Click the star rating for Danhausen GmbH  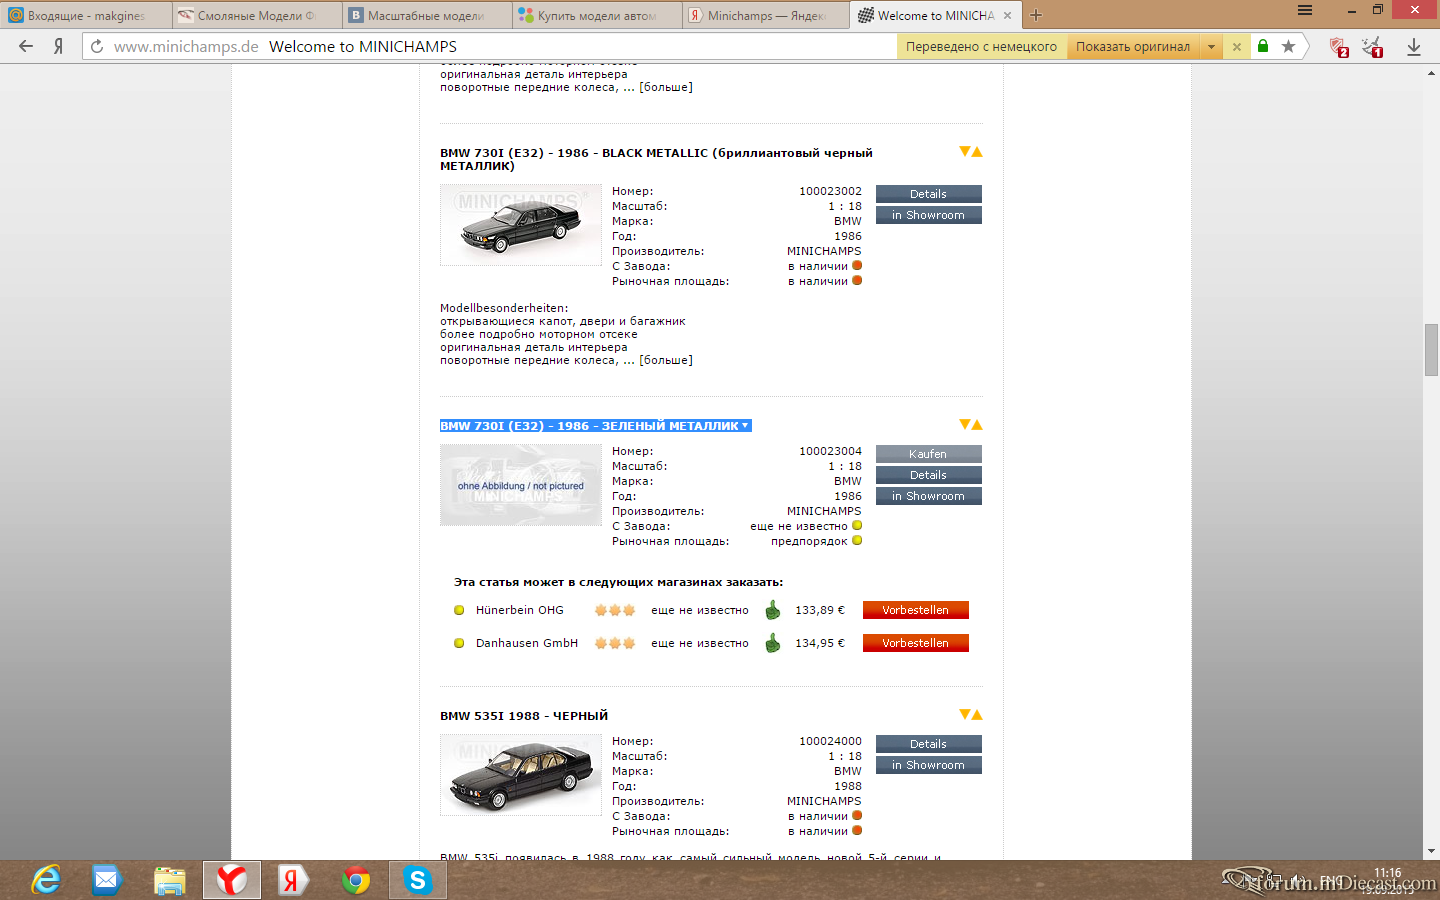(615, 643)
